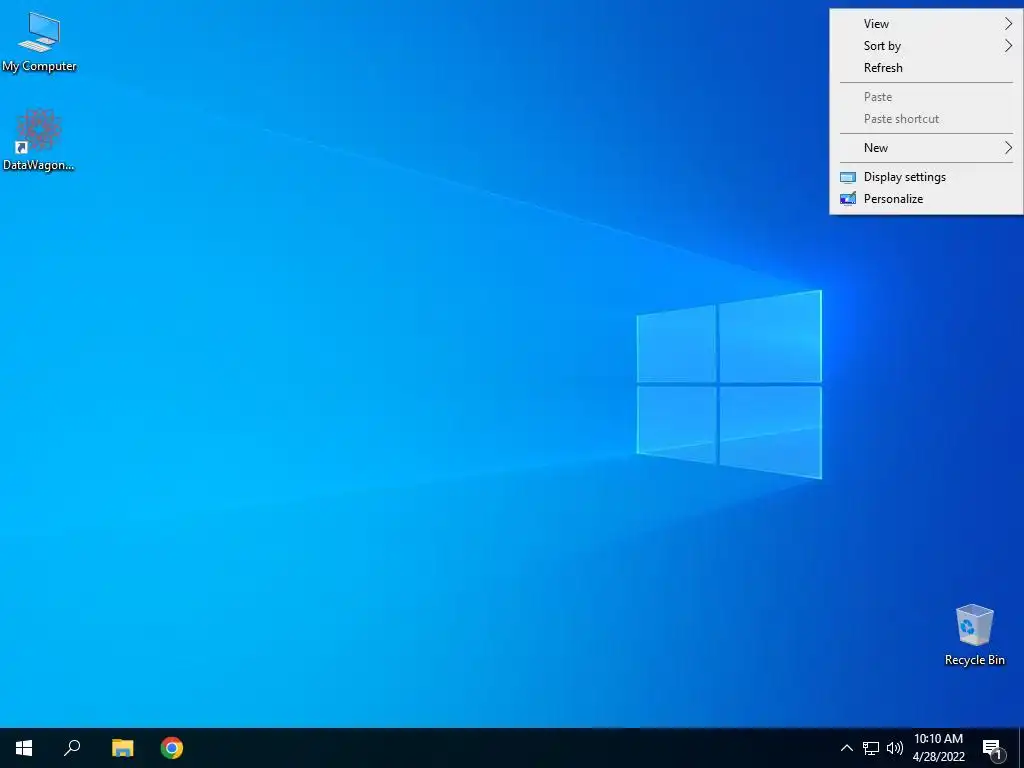
Task: Open the Windows Start menu
Action: pyautogui.click(x=24, y=748)
